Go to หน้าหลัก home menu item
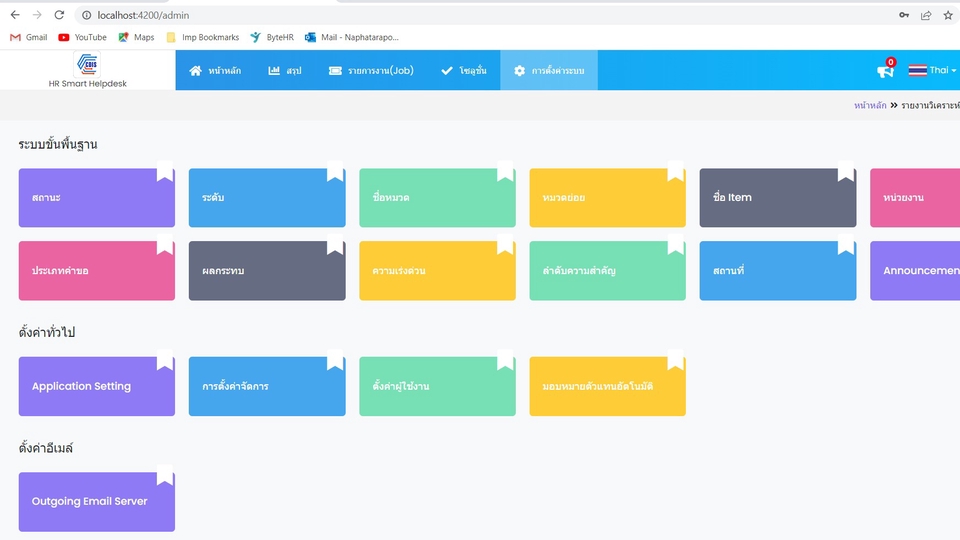The image size is (960, 540). pos(215,70)
